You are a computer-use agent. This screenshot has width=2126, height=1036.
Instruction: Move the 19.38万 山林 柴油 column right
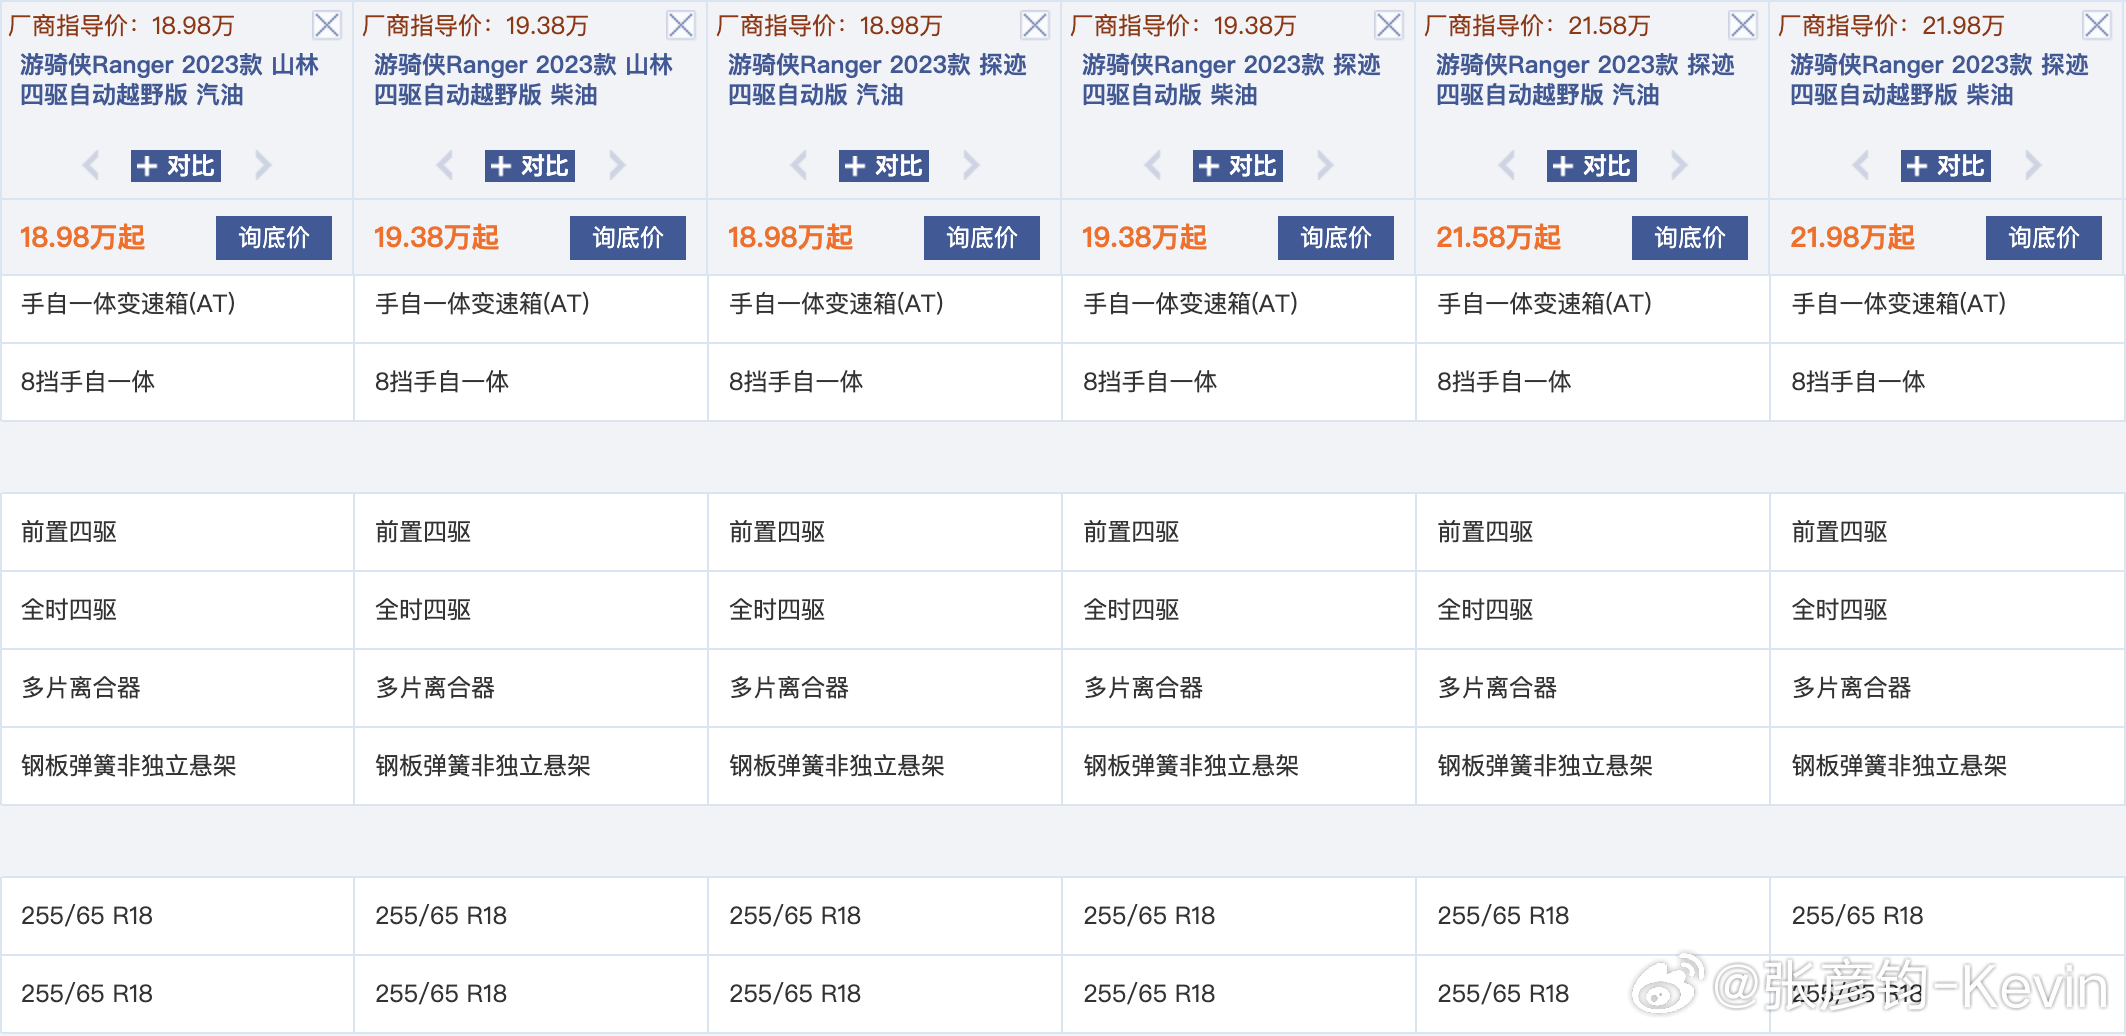pos(616,165)
